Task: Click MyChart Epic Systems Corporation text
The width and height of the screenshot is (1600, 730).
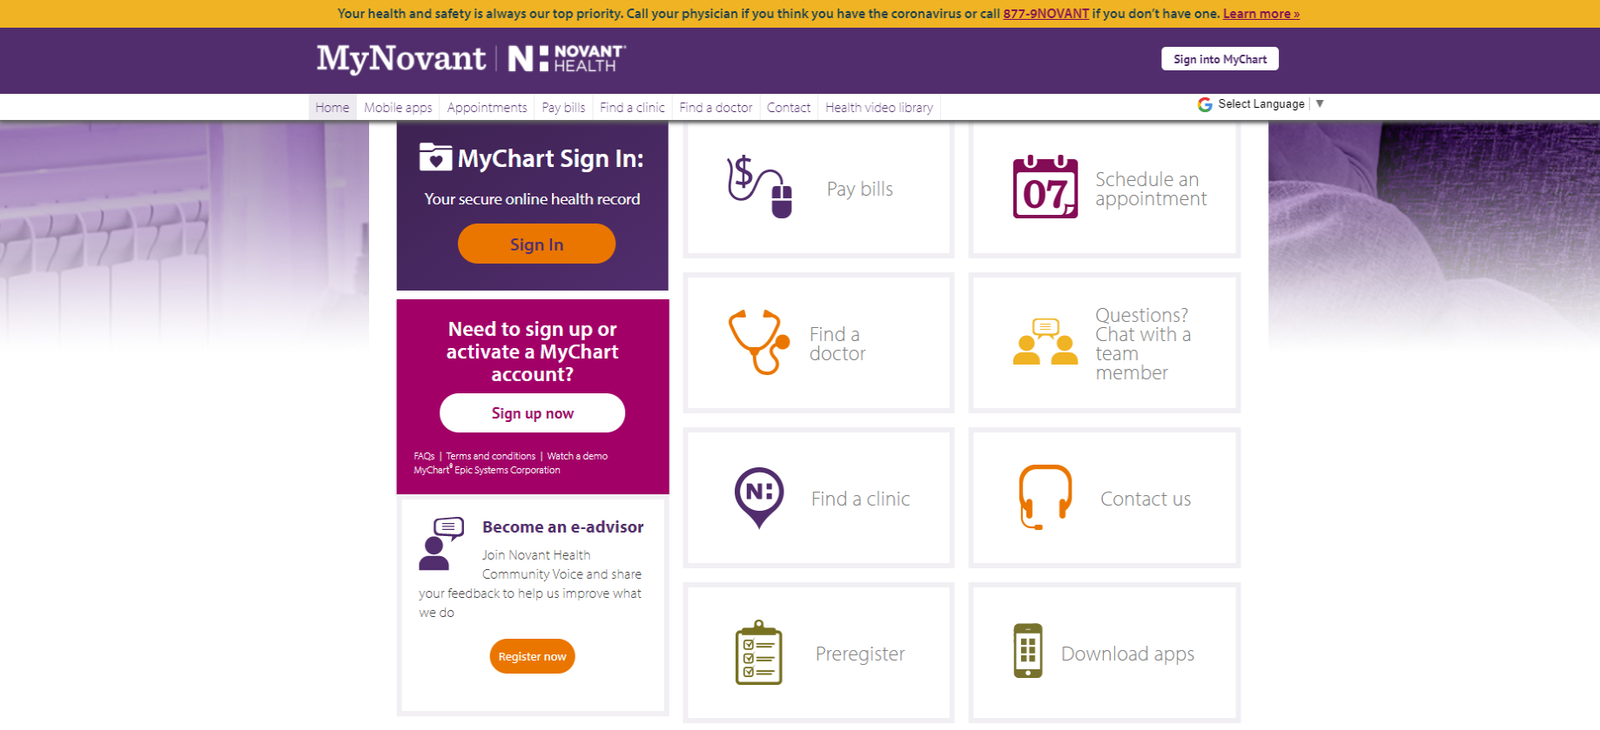Action: (x=487, y=470)
